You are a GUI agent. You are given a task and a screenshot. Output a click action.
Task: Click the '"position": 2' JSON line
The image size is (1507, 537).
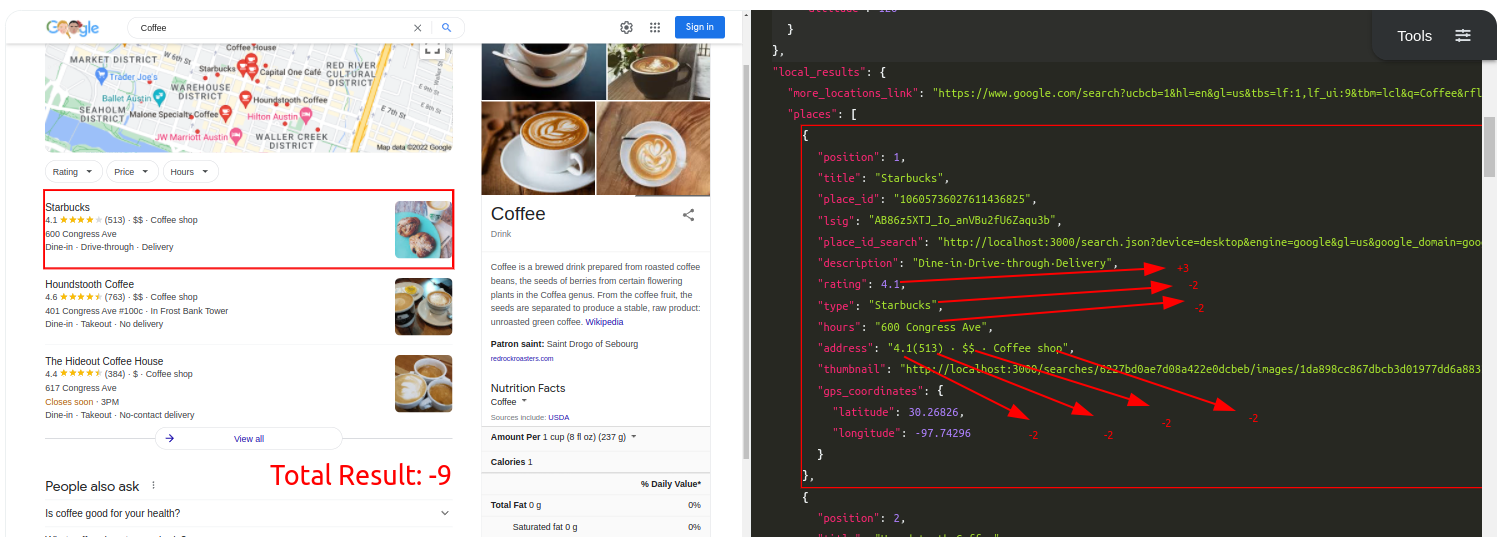pos(861,518)
